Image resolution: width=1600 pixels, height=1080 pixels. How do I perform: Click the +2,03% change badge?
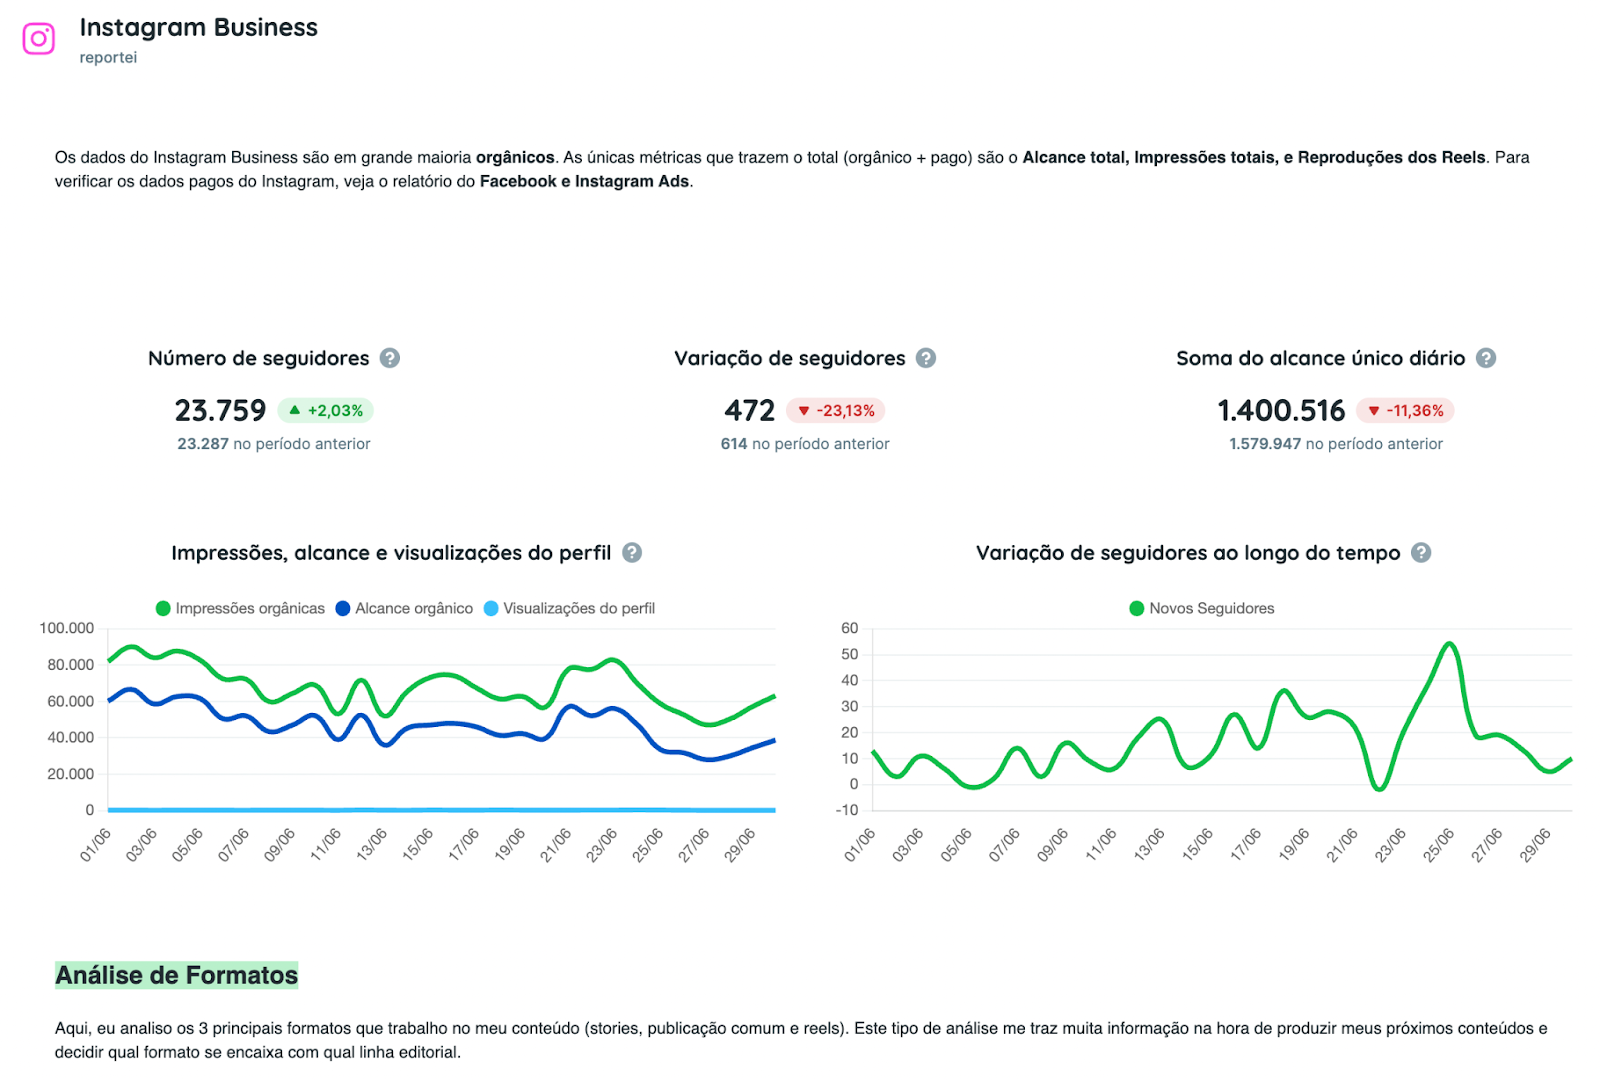(x=325, y=411)
